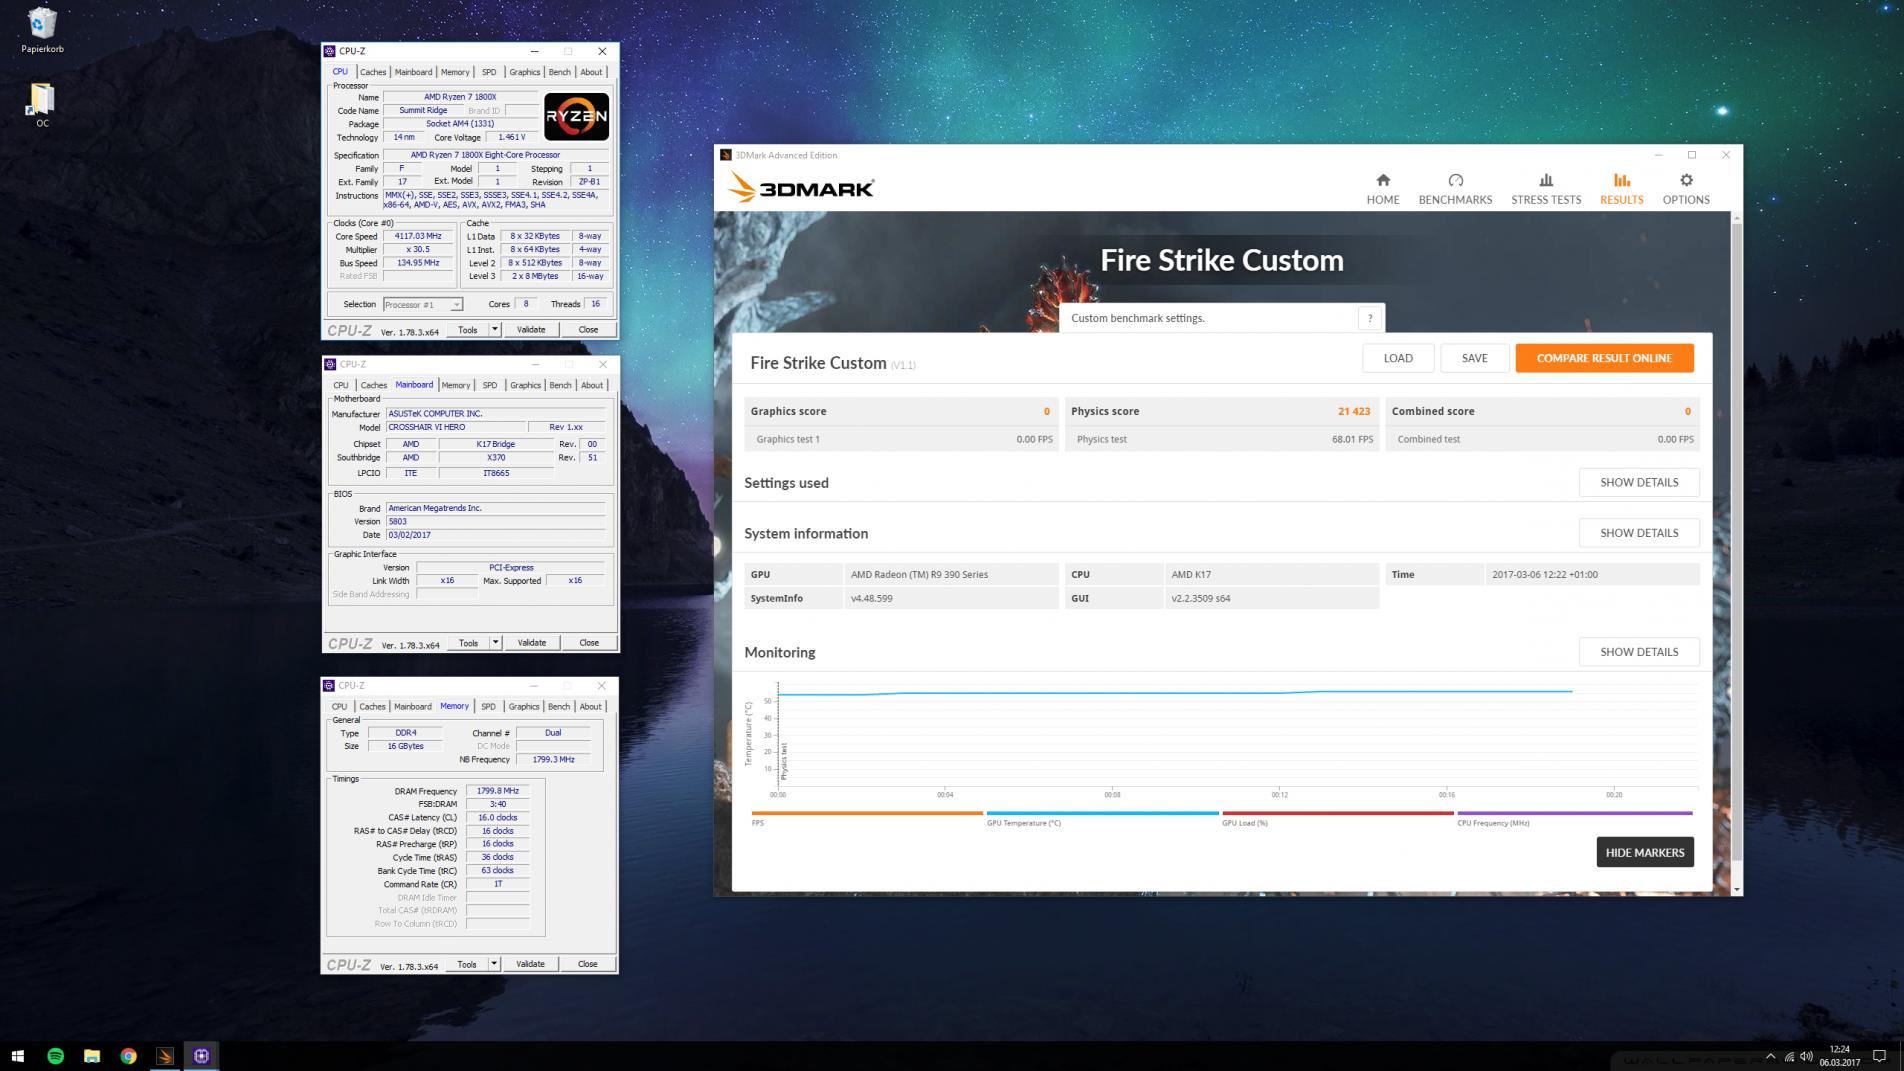Click Validate in the CPU-tab CPU-Z window

tap(531, 329)
